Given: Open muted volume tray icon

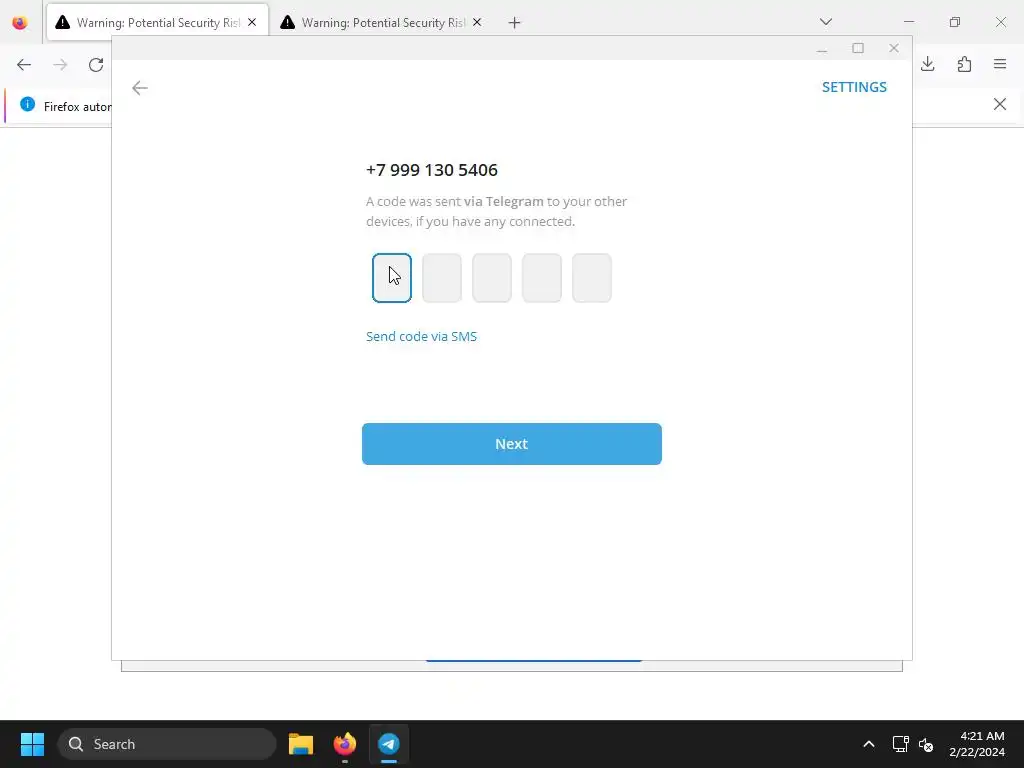Looking at the screenshot, I should point(926,744).
